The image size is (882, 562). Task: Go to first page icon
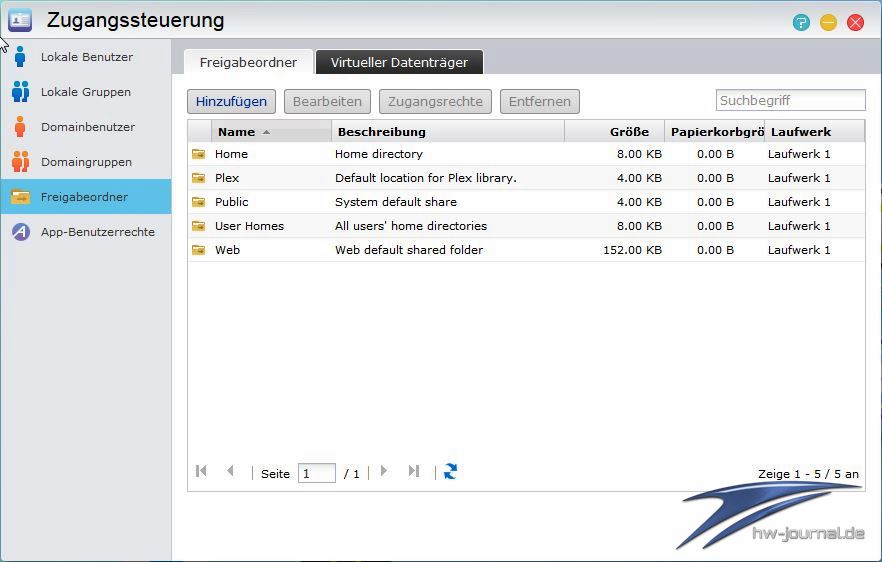(201, 471)
